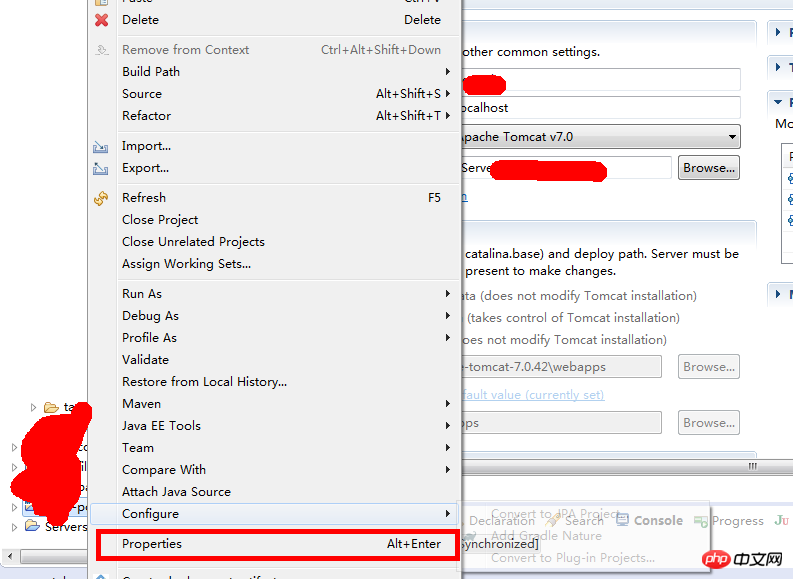
Task: Expand the Debug As submenu arrow
Action: (448, 316)
